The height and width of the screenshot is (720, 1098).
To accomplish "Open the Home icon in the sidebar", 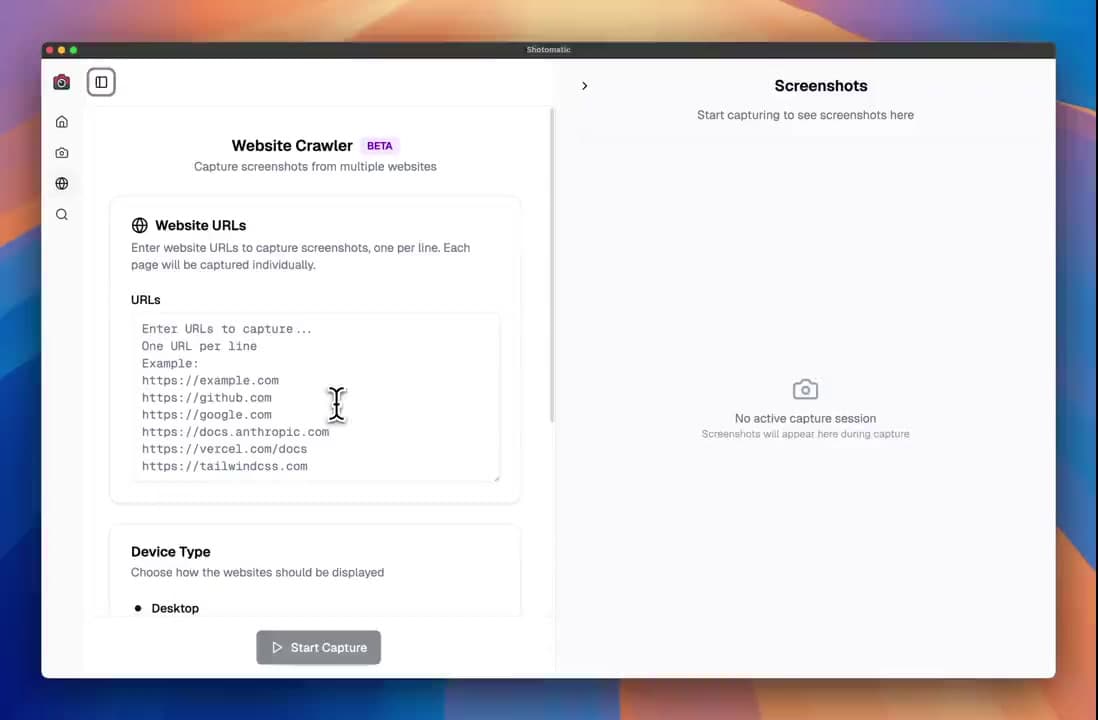I will (x=61, y=121).
